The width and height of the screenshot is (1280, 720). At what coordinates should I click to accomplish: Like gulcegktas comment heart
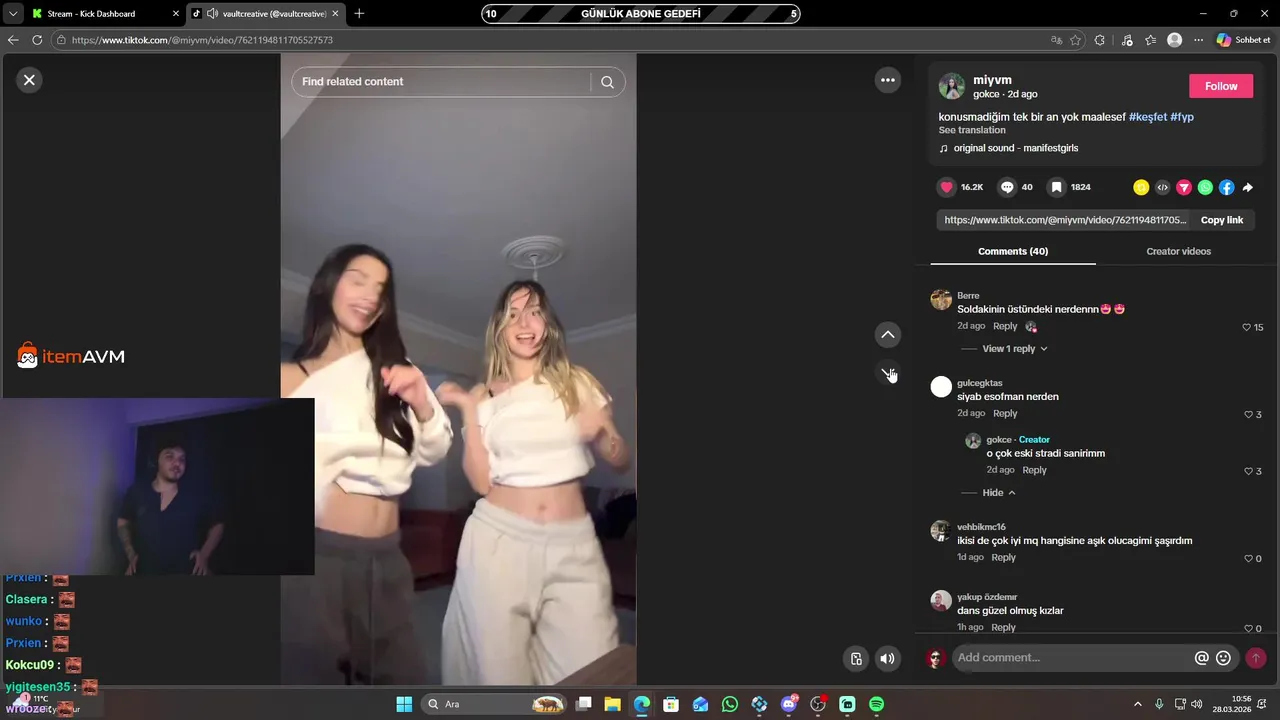coord(1248,414)
